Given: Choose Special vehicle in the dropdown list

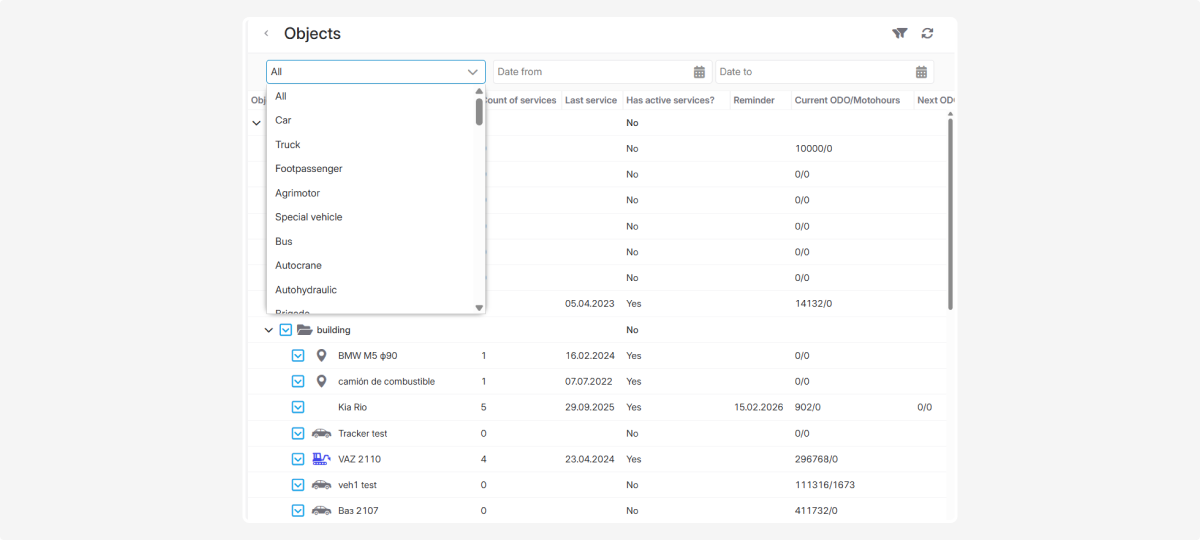Looking at the screenshot, I should point(308,217).
